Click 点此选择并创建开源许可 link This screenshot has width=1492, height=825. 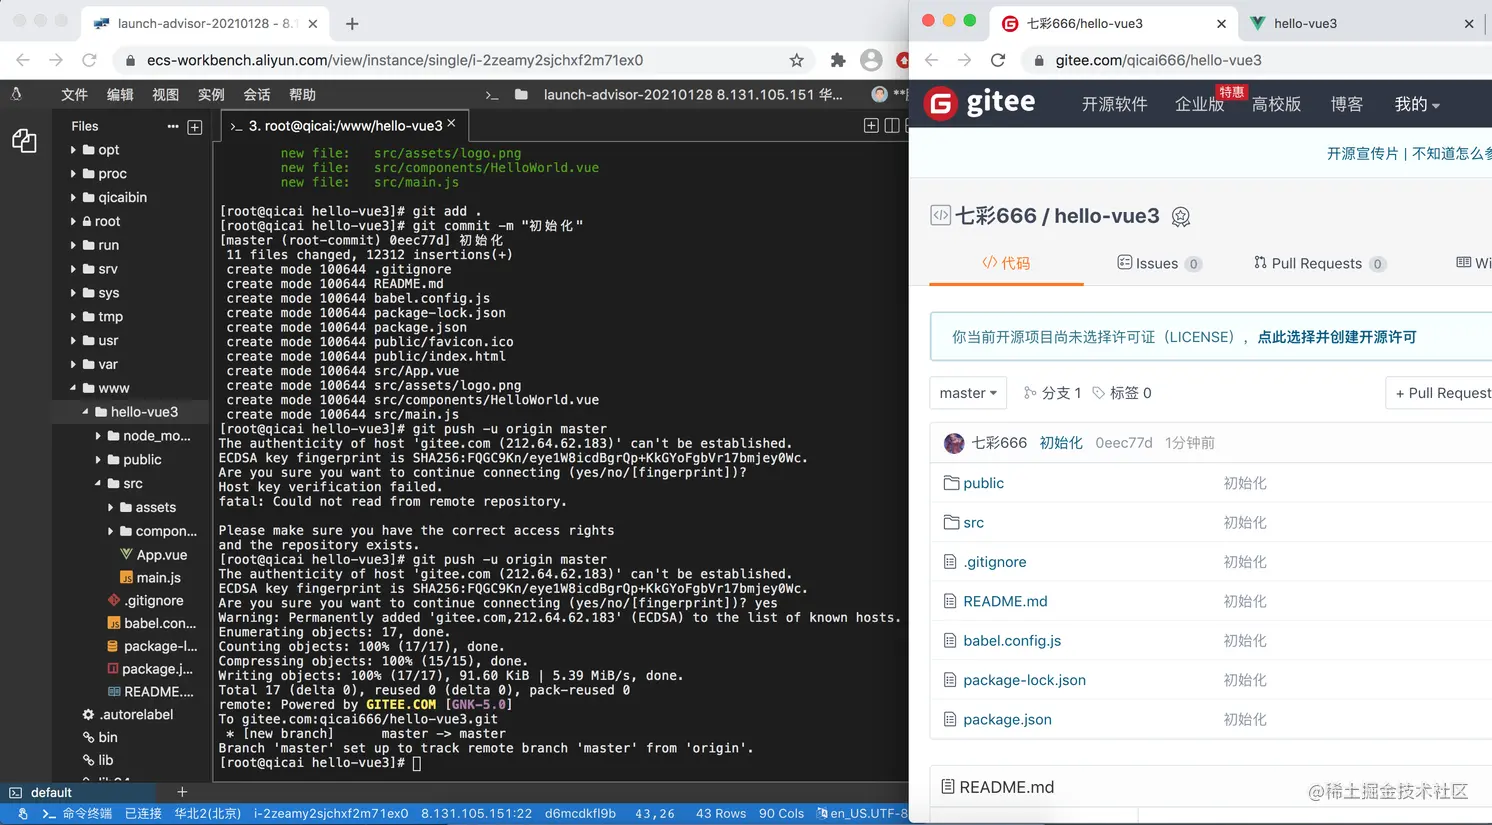(x=1337, y=337)
